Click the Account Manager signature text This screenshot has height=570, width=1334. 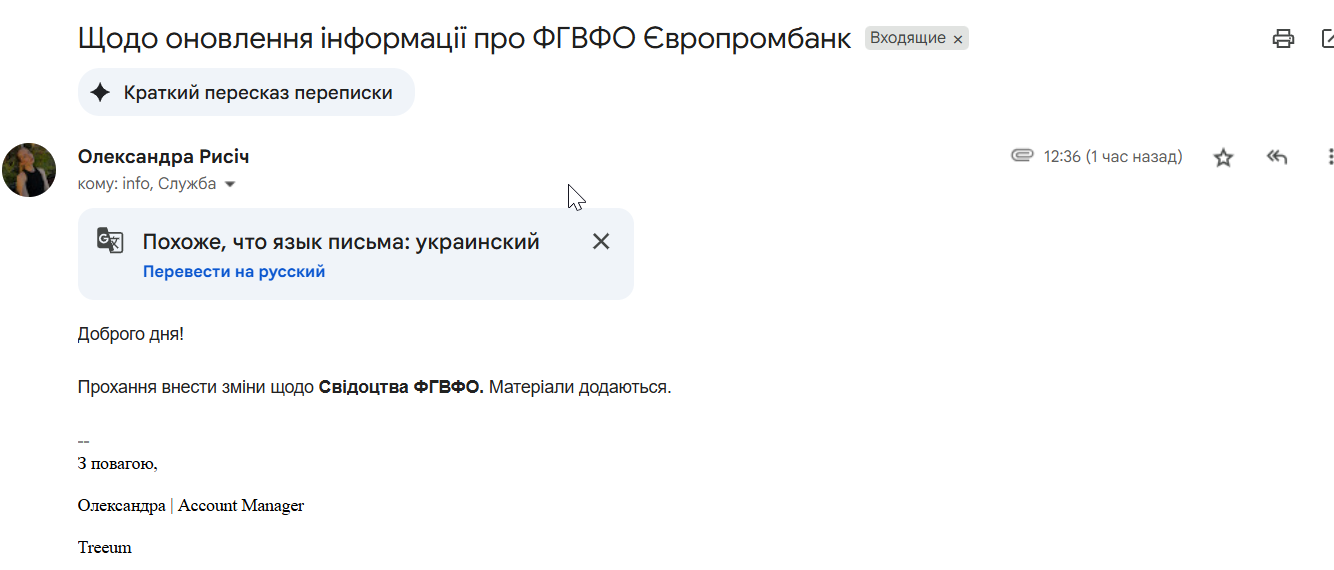tap(241, 506)
